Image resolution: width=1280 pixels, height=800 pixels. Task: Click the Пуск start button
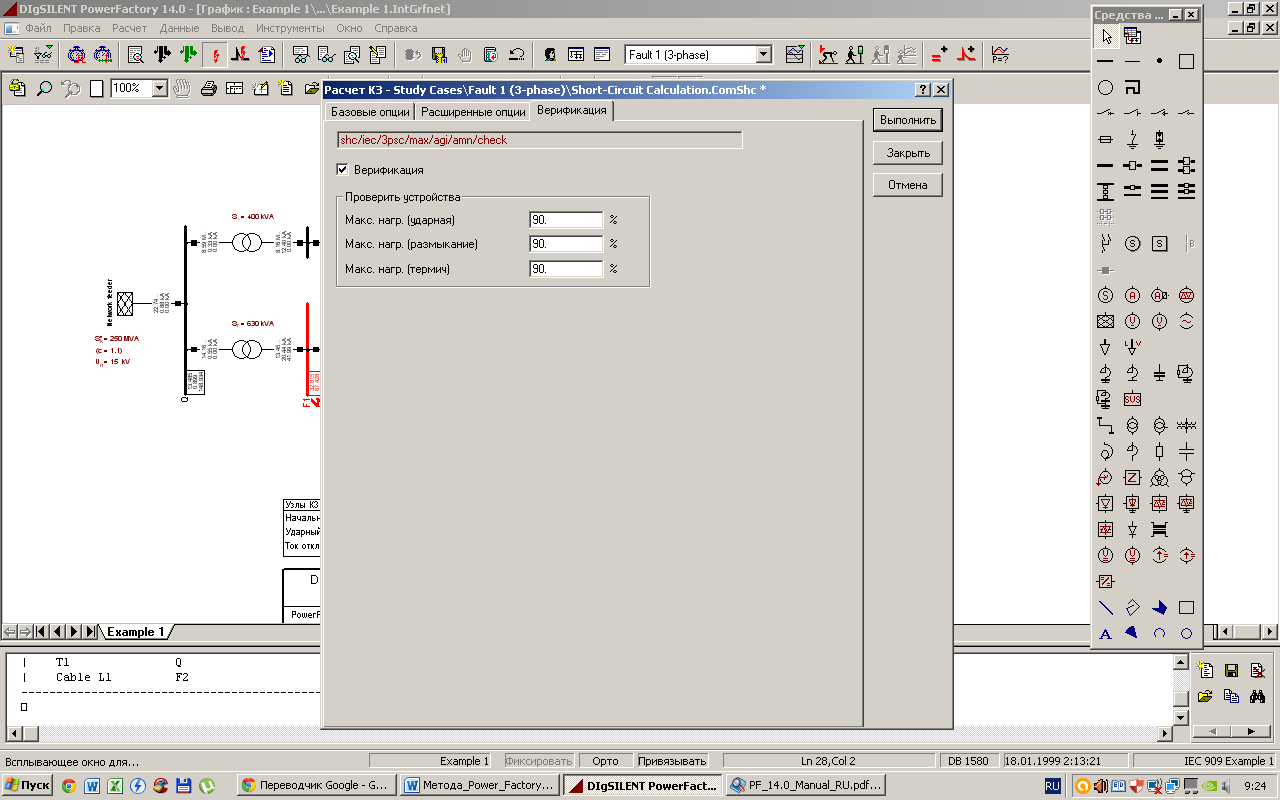[27, 786]
